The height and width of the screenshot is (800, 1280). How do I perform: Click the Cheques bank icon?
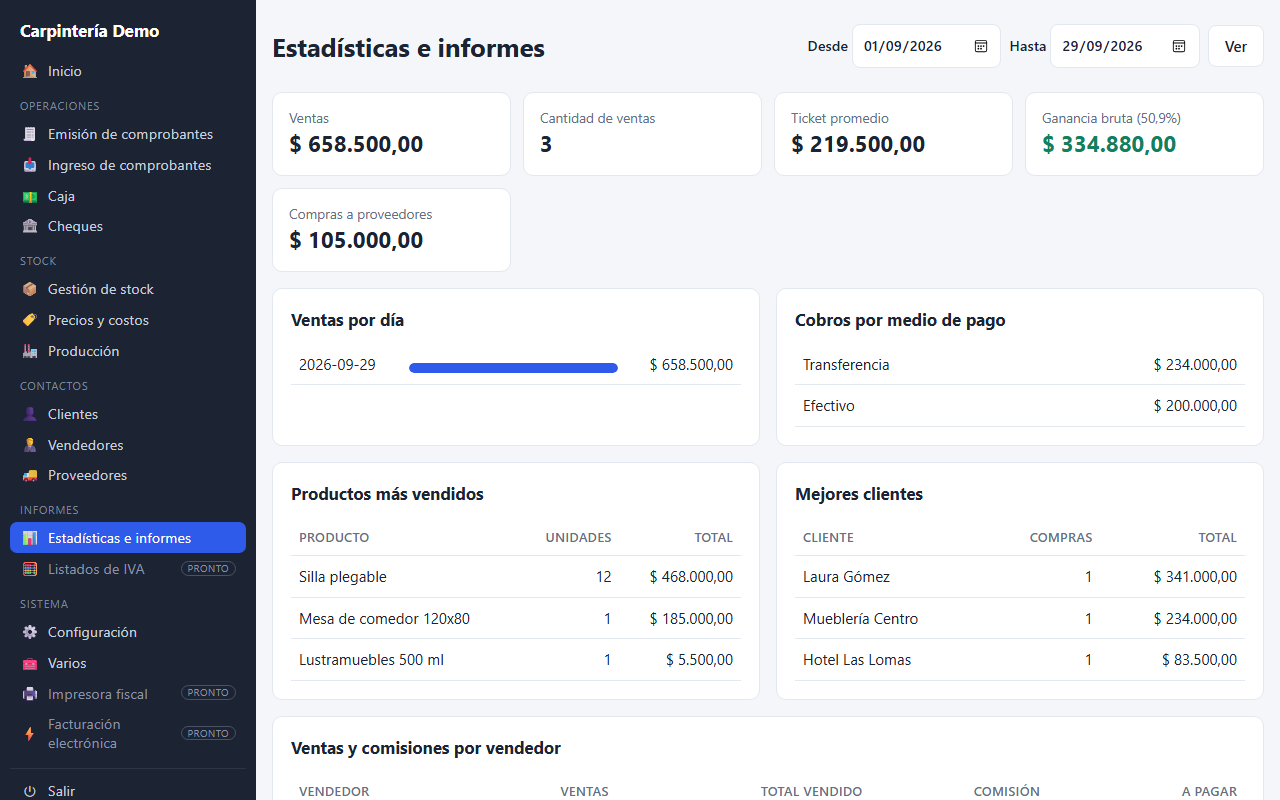(30, 226)
